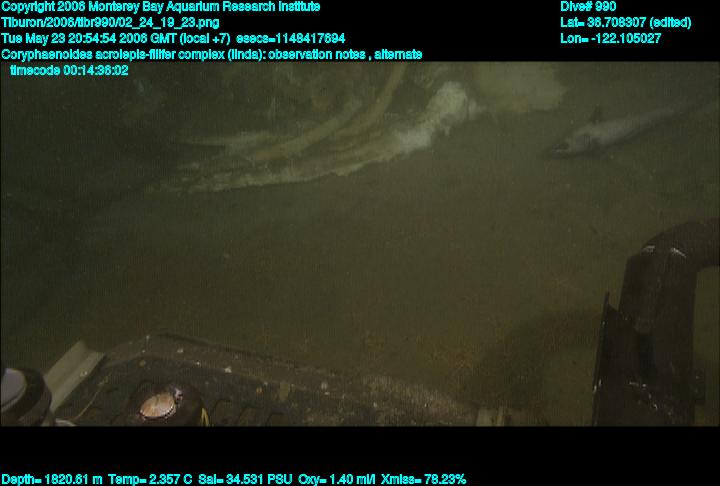720x486 pixels.
Task: Select the Lat= 36.708307 reading
Action: [626, 22]
